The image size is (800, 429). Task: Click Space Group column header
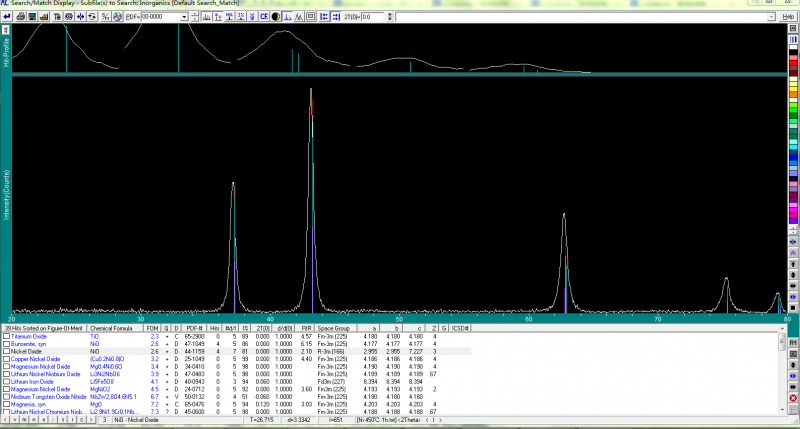[x=333, y=329]
